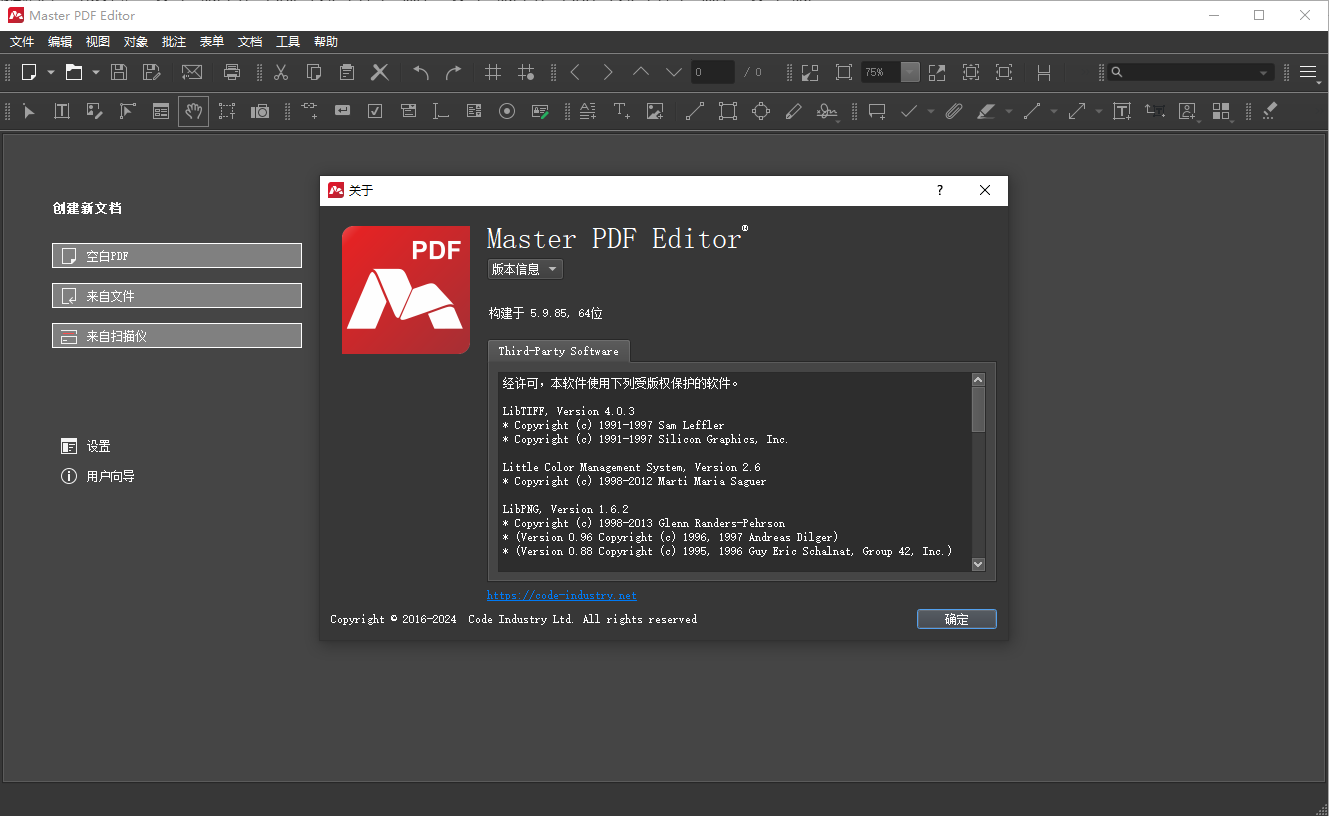The height and width of the screenshot is (816, 1329).
Task: Click the cut scissors icon
Action: coord(281,72)
